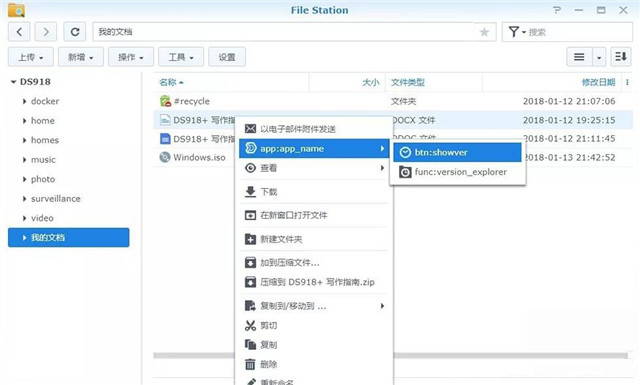Choose 在新窗口打开文件 menu entry
Screen dimensions: 640x385
[314, 215]
